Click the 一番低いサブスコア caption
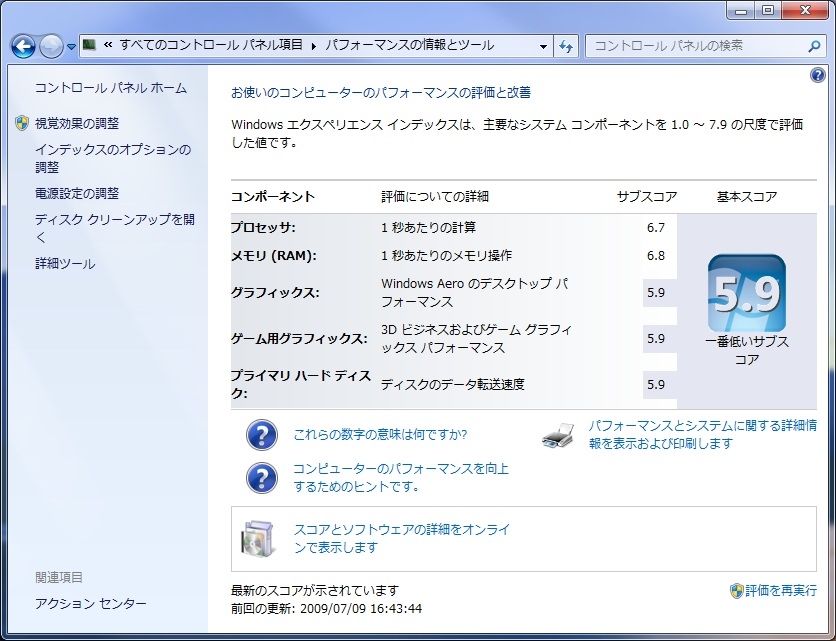836x641 pixels. (x=746, y=350)
